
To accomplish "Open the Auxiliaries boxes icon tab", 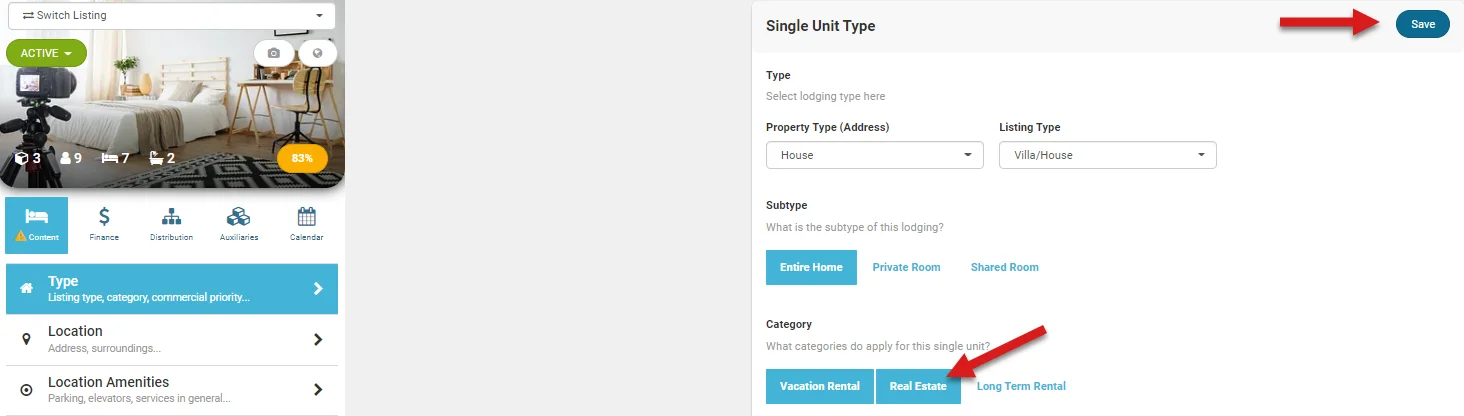I will click(x=239, y=224).
